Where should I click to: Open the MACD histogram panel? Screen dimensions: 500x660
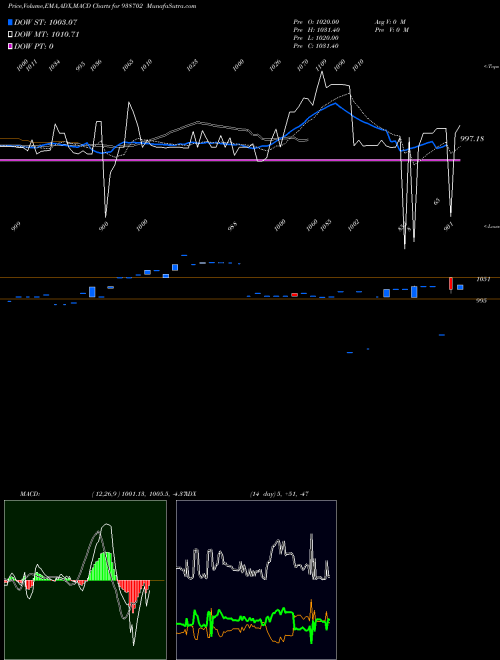(85, 580)
